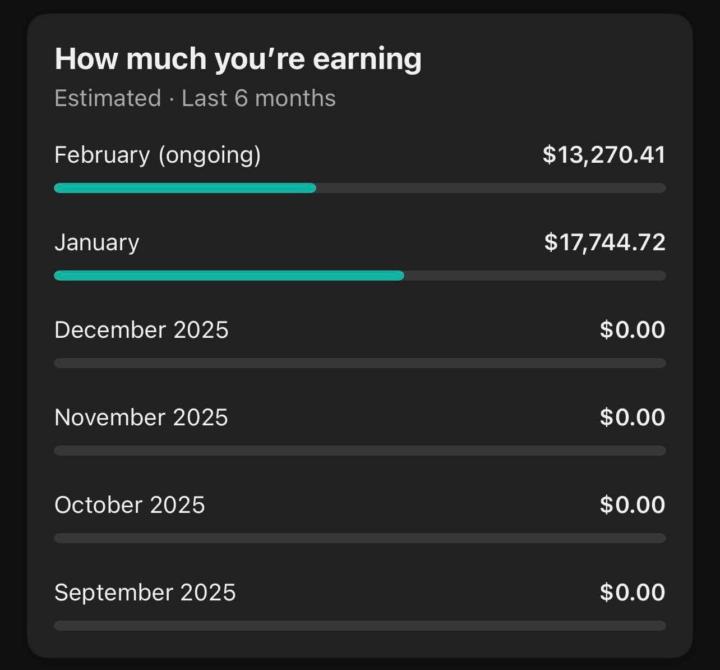Click the November 2025 $0.00 amount
This screenshot has width=720, height=670.
632,417
